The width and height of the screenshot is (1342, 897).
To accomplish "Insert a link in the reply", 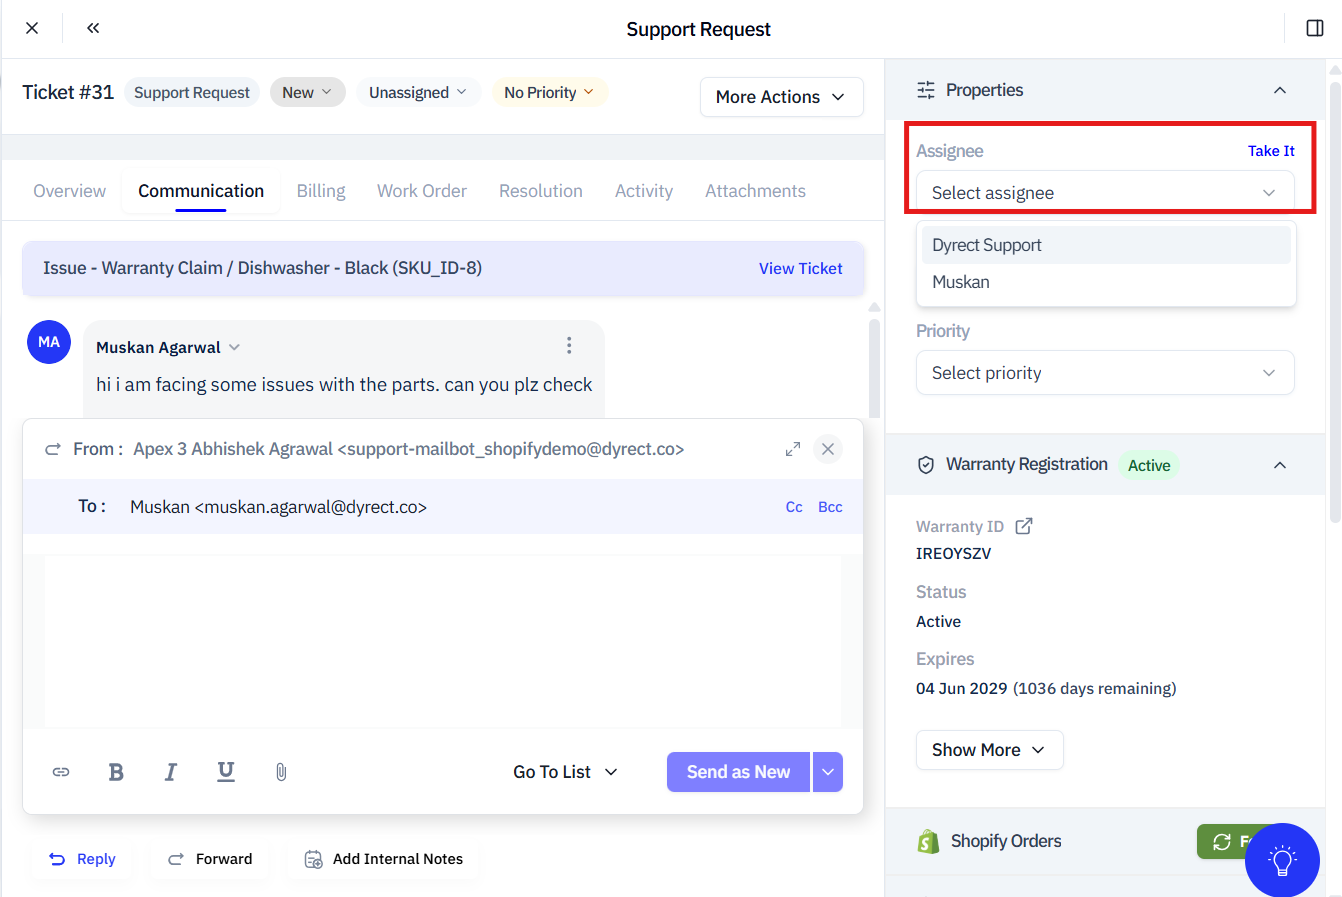I will 61,772.
